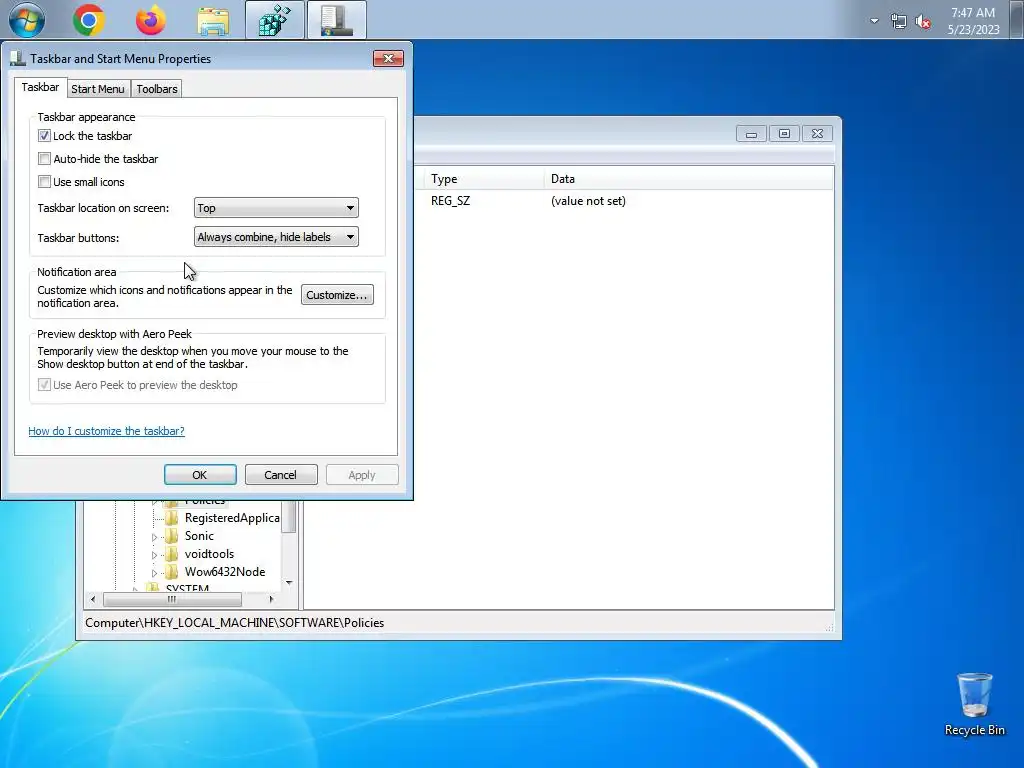Enable Auto-hide the taskbar
Viewport: 1024px width, 768px height.
tap(44, 159)
